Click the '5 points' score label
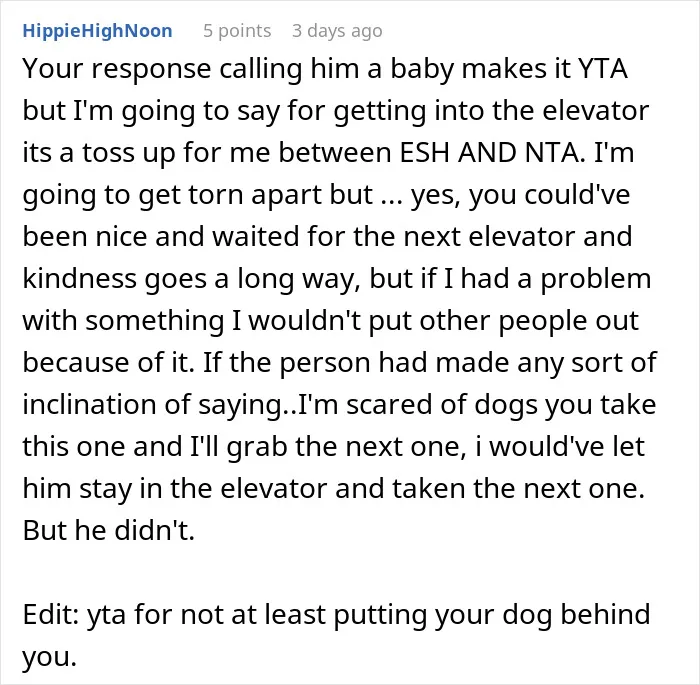Screen dimensions: 700x685 (237, 31)
